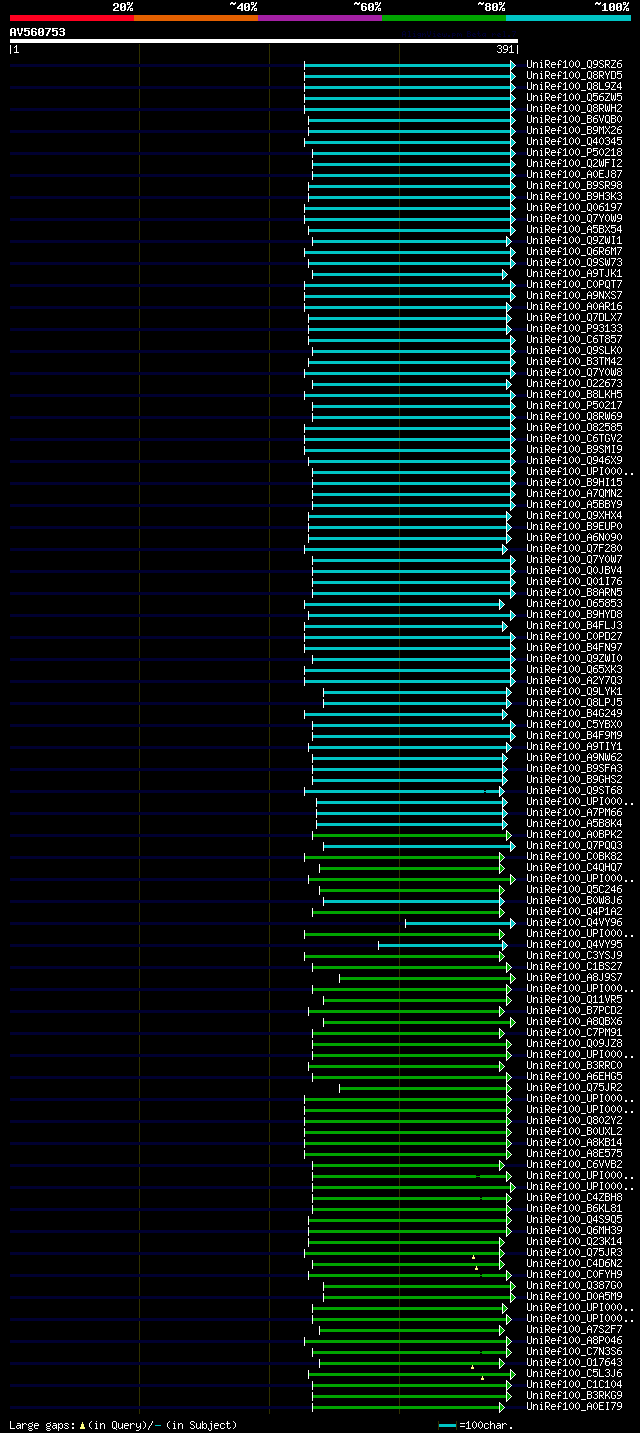Open hit UniRef100_Q9ST68

point(575,790)
